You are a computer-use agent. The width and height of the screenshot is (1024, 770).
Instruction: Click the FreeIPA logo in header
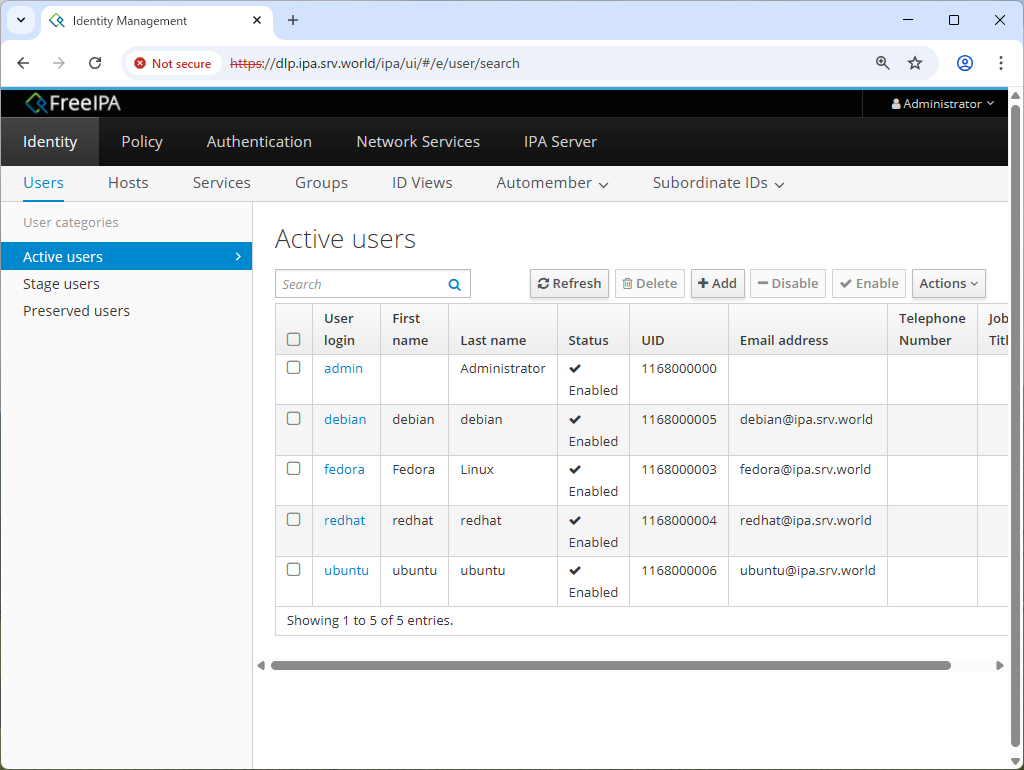[73, 103]
